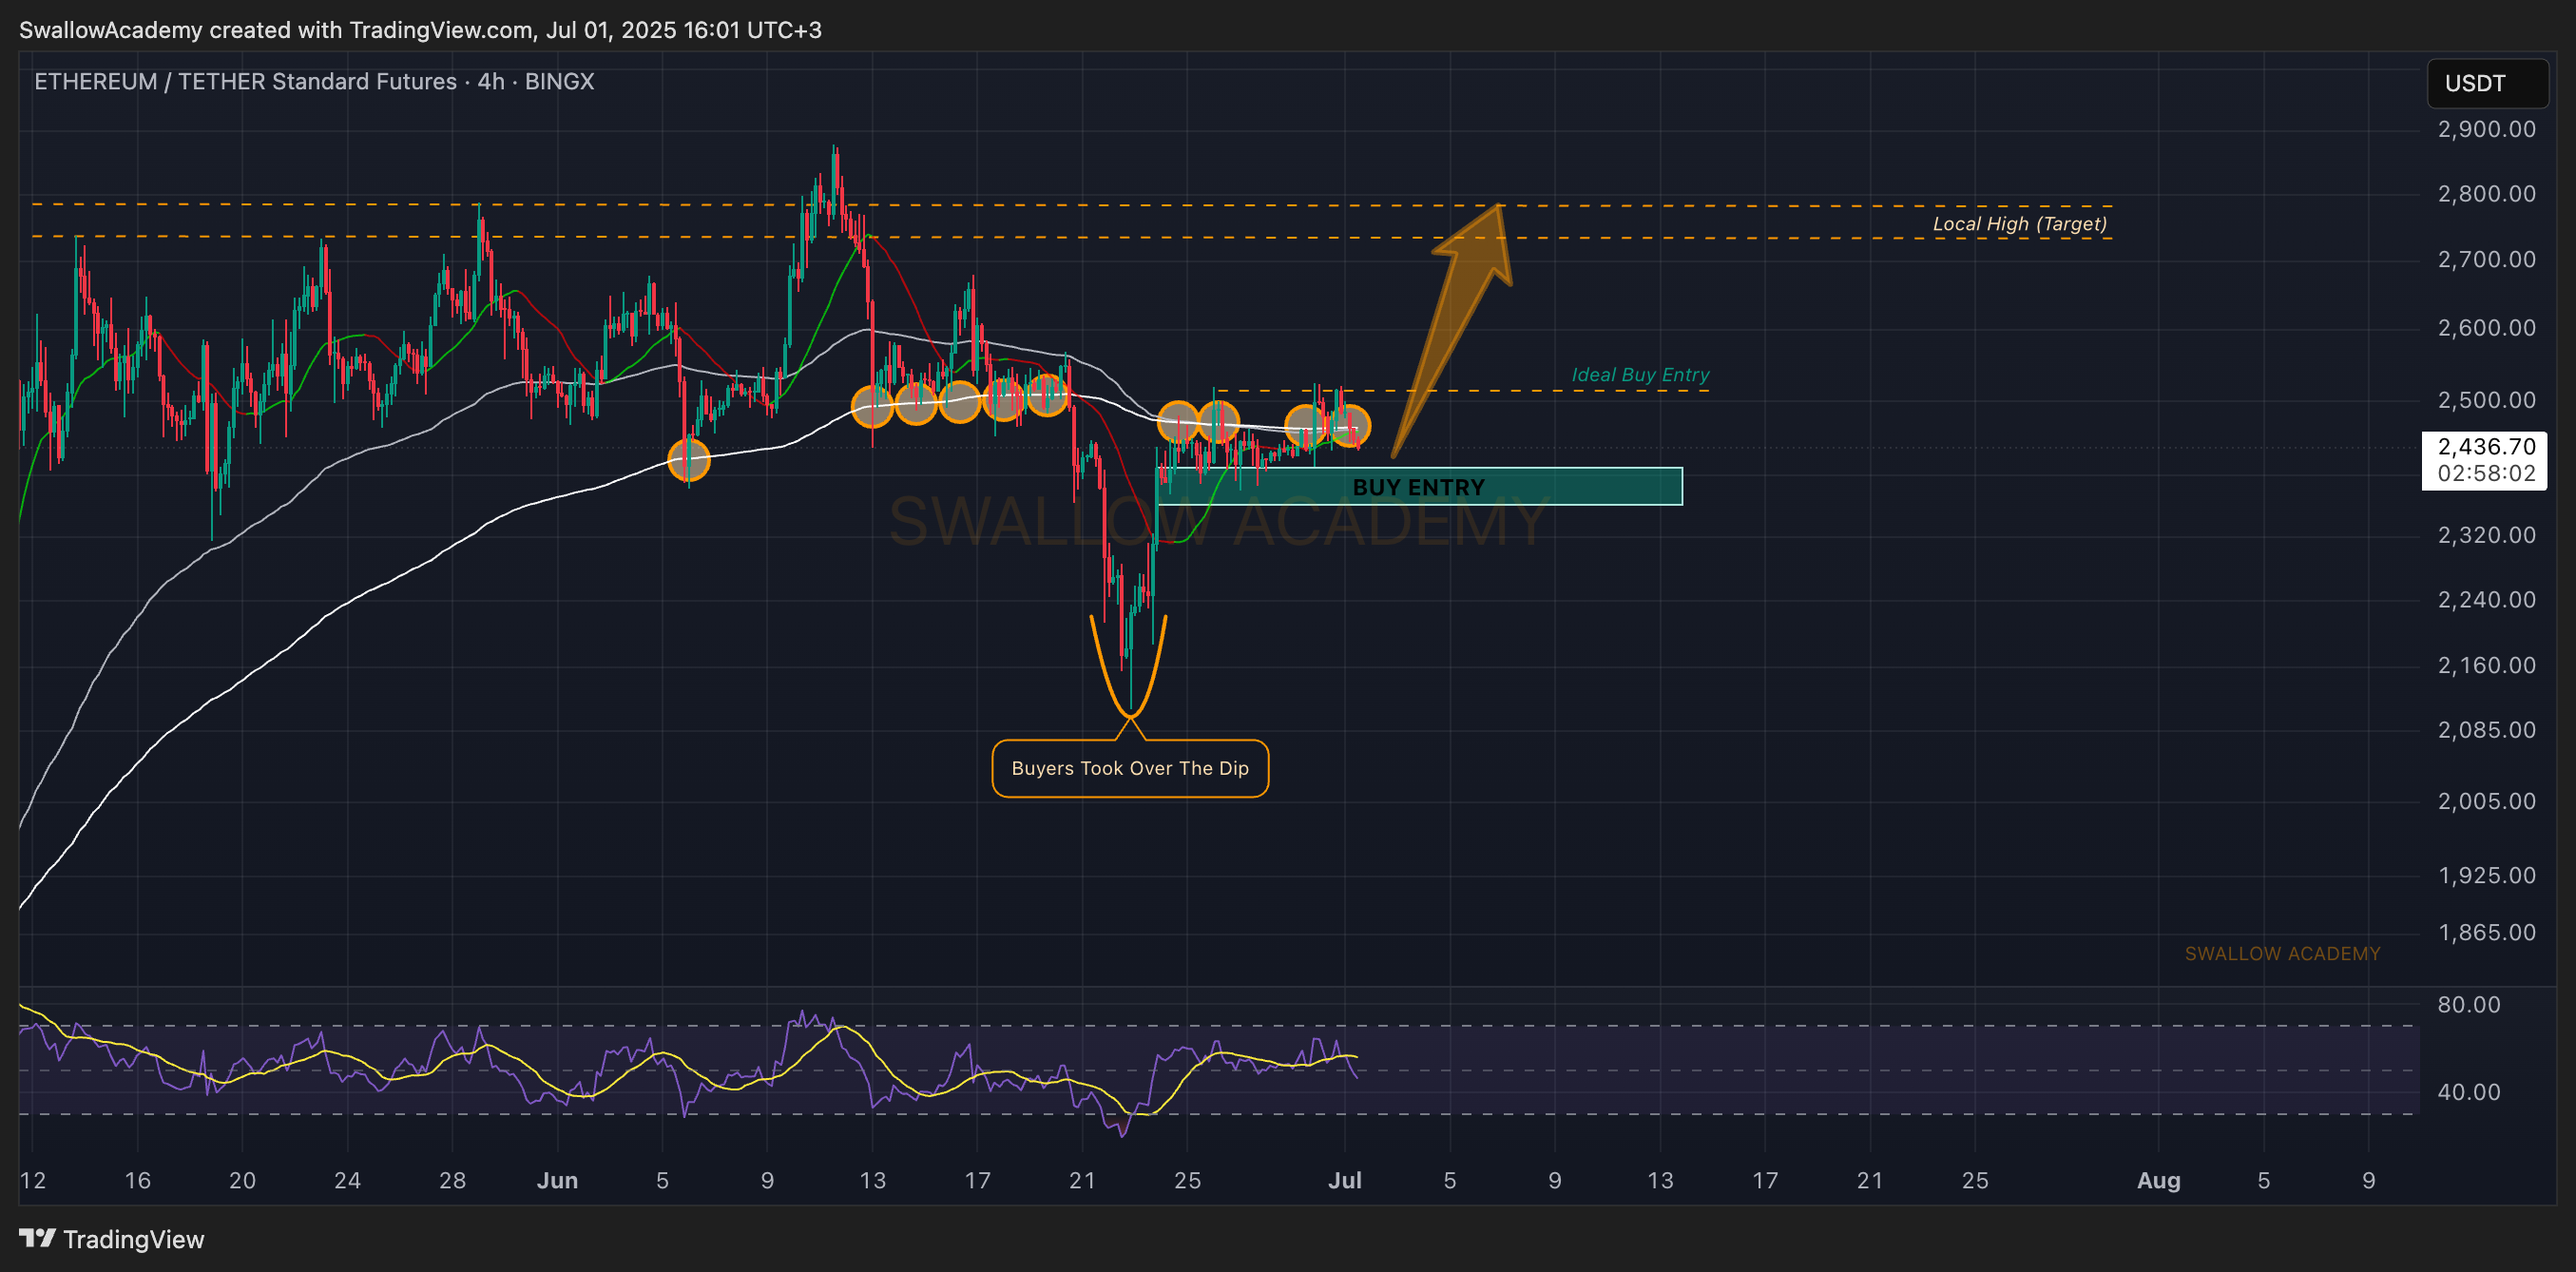The image size is (2576, 1272).
Task: Click the 24 date label on time axis
Action: coord(347,1181)
